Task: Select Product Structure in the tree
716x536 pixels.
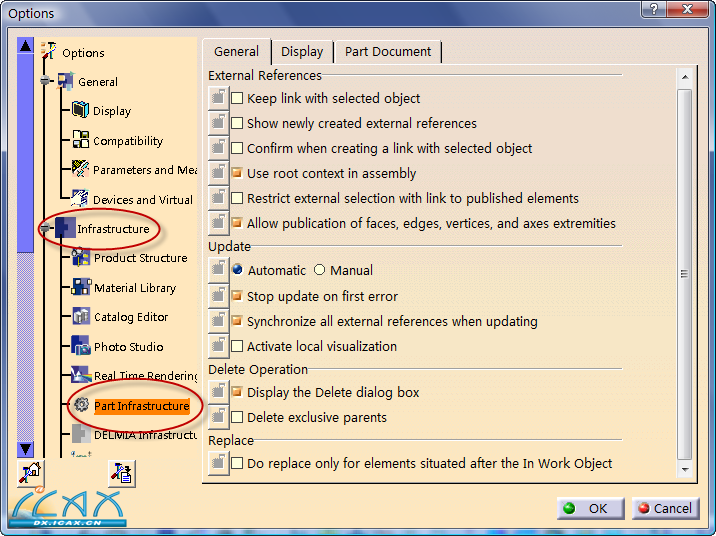Action: coord(140,258)
